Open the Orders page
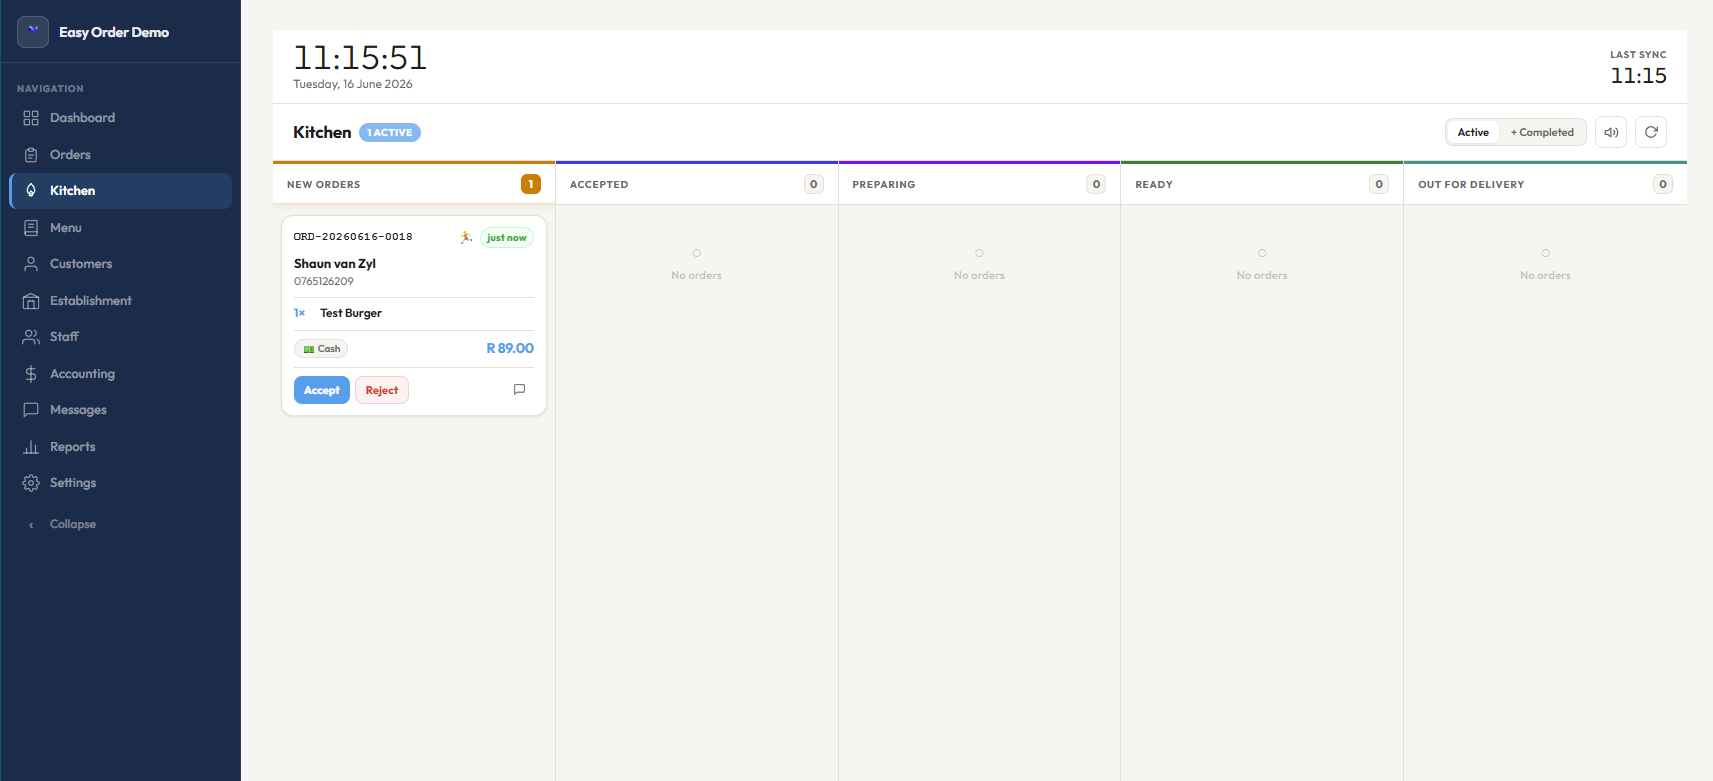The width and height of the screenshot is (1713, 781). pos(120,155)
